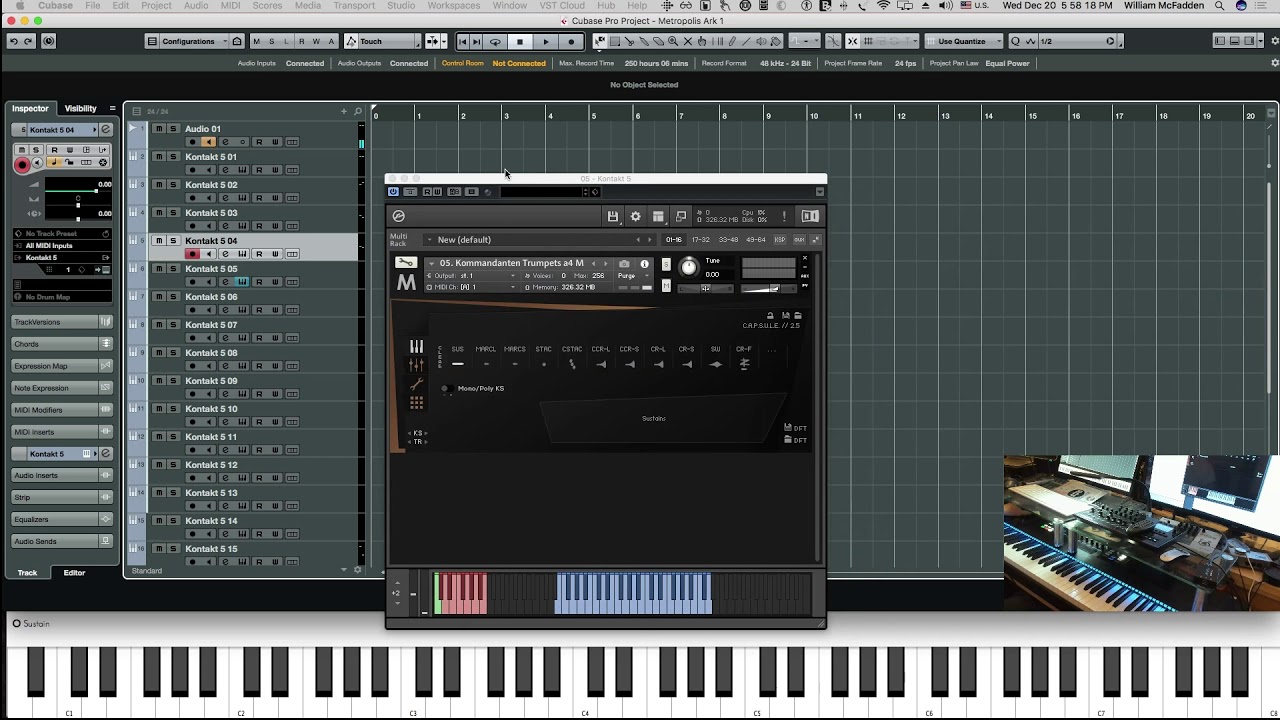The image size is (1280, 720).
Task: Open Kontakt browser logo icon
Action: [398, 216]
